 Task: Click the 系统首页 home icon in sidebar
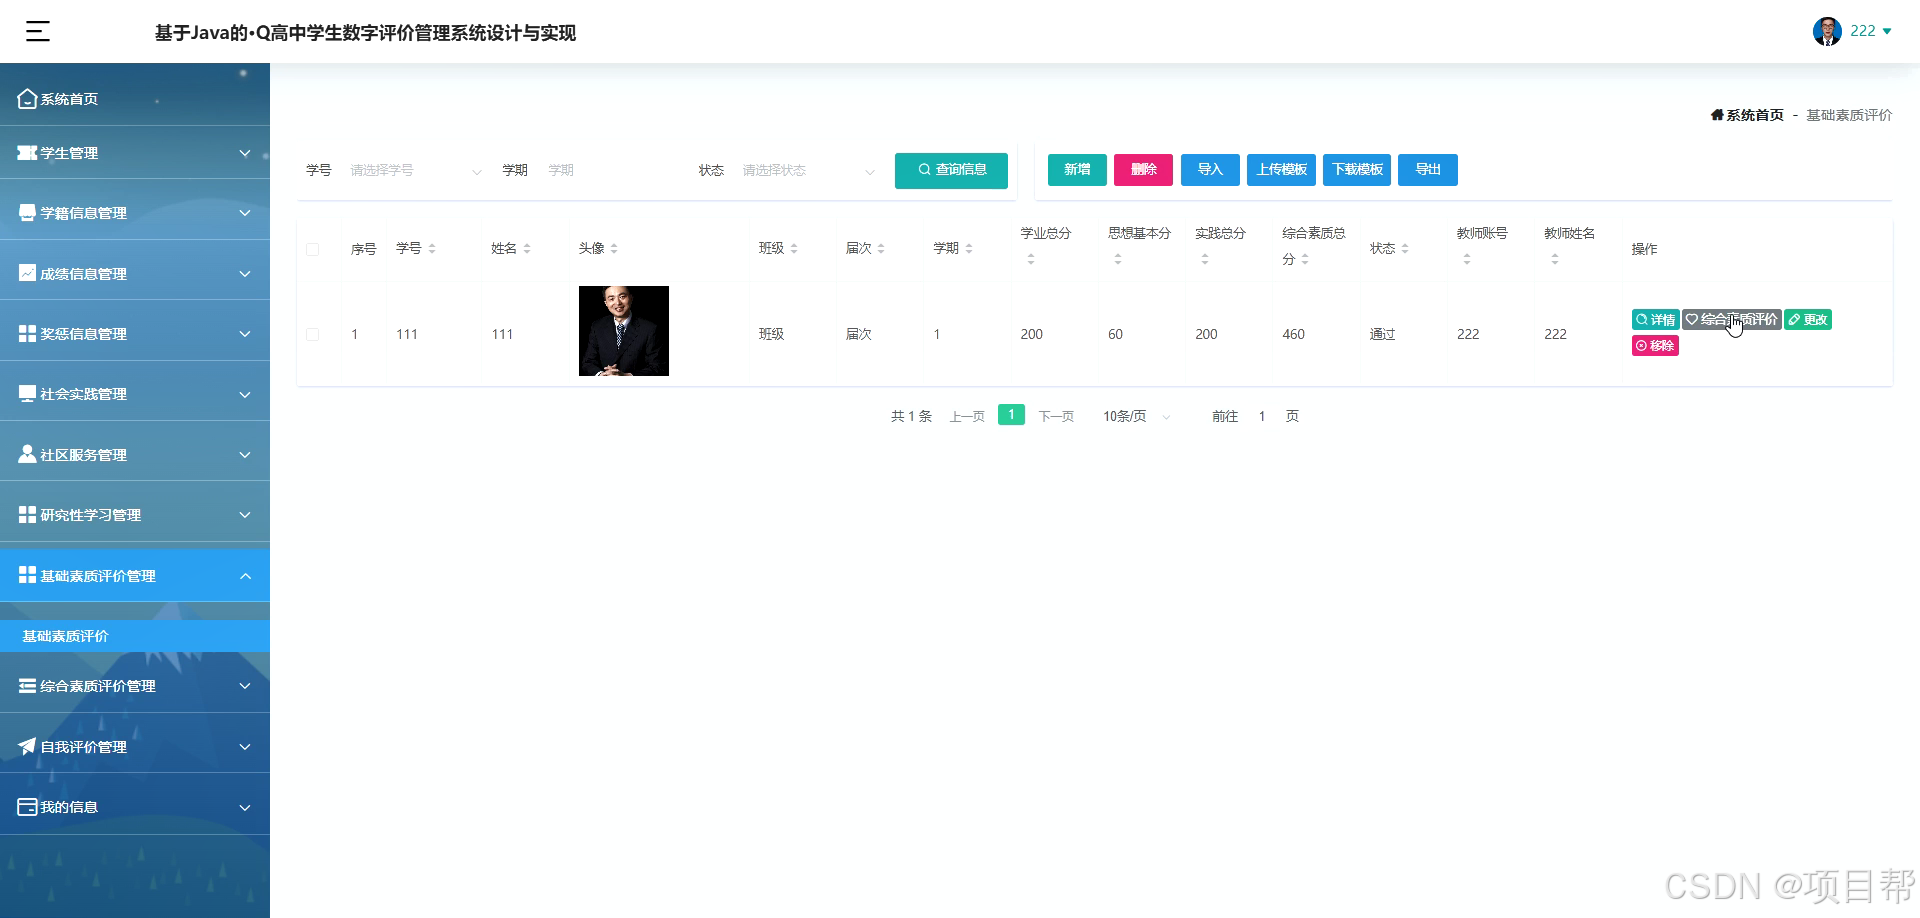coord(28,98)
